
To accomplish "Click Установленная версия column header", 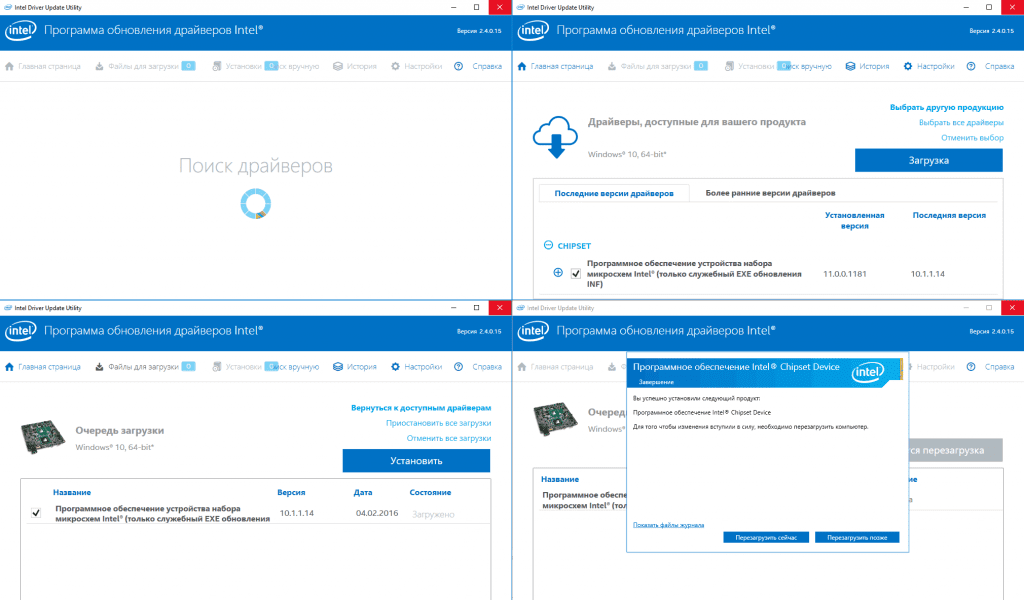I will [854, 220].
